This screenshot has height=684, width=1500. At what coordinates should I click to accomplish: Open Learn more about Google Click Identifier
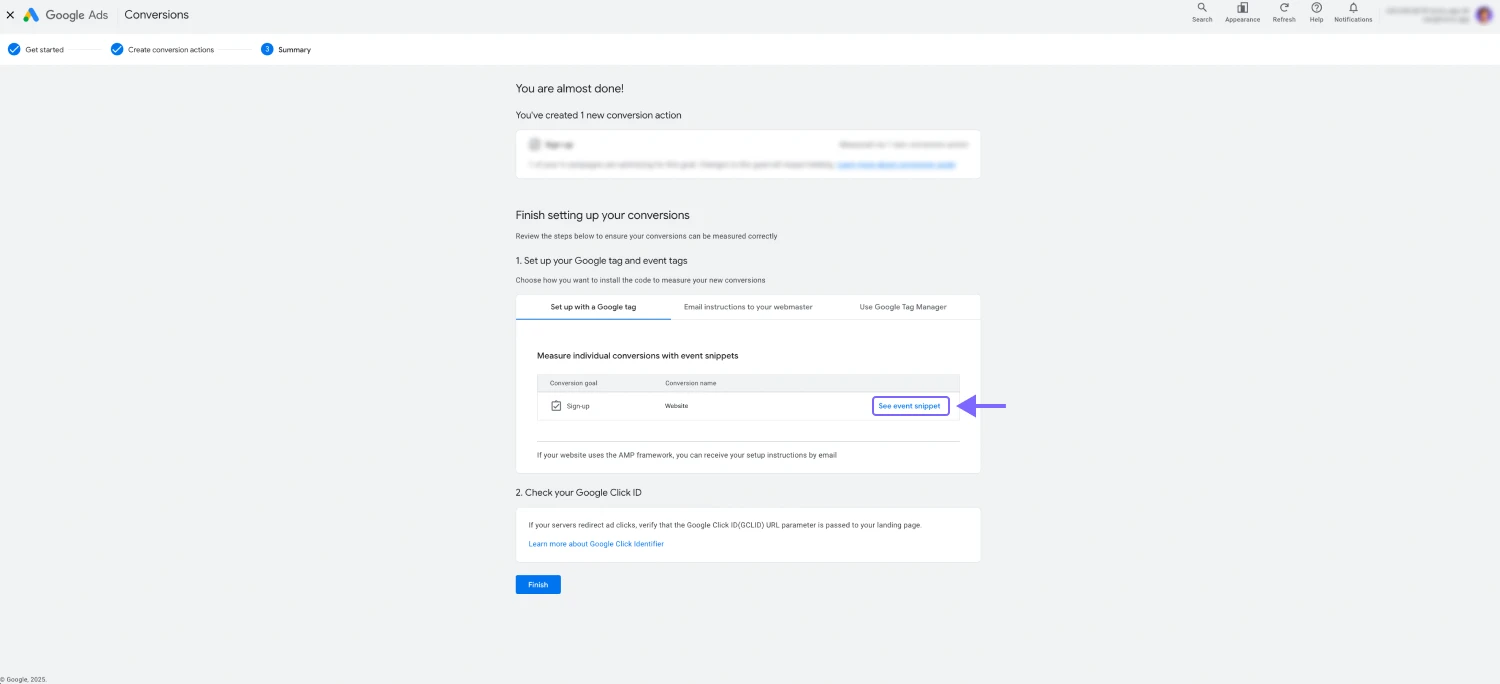pyautogui.click(x=596, y=543)
